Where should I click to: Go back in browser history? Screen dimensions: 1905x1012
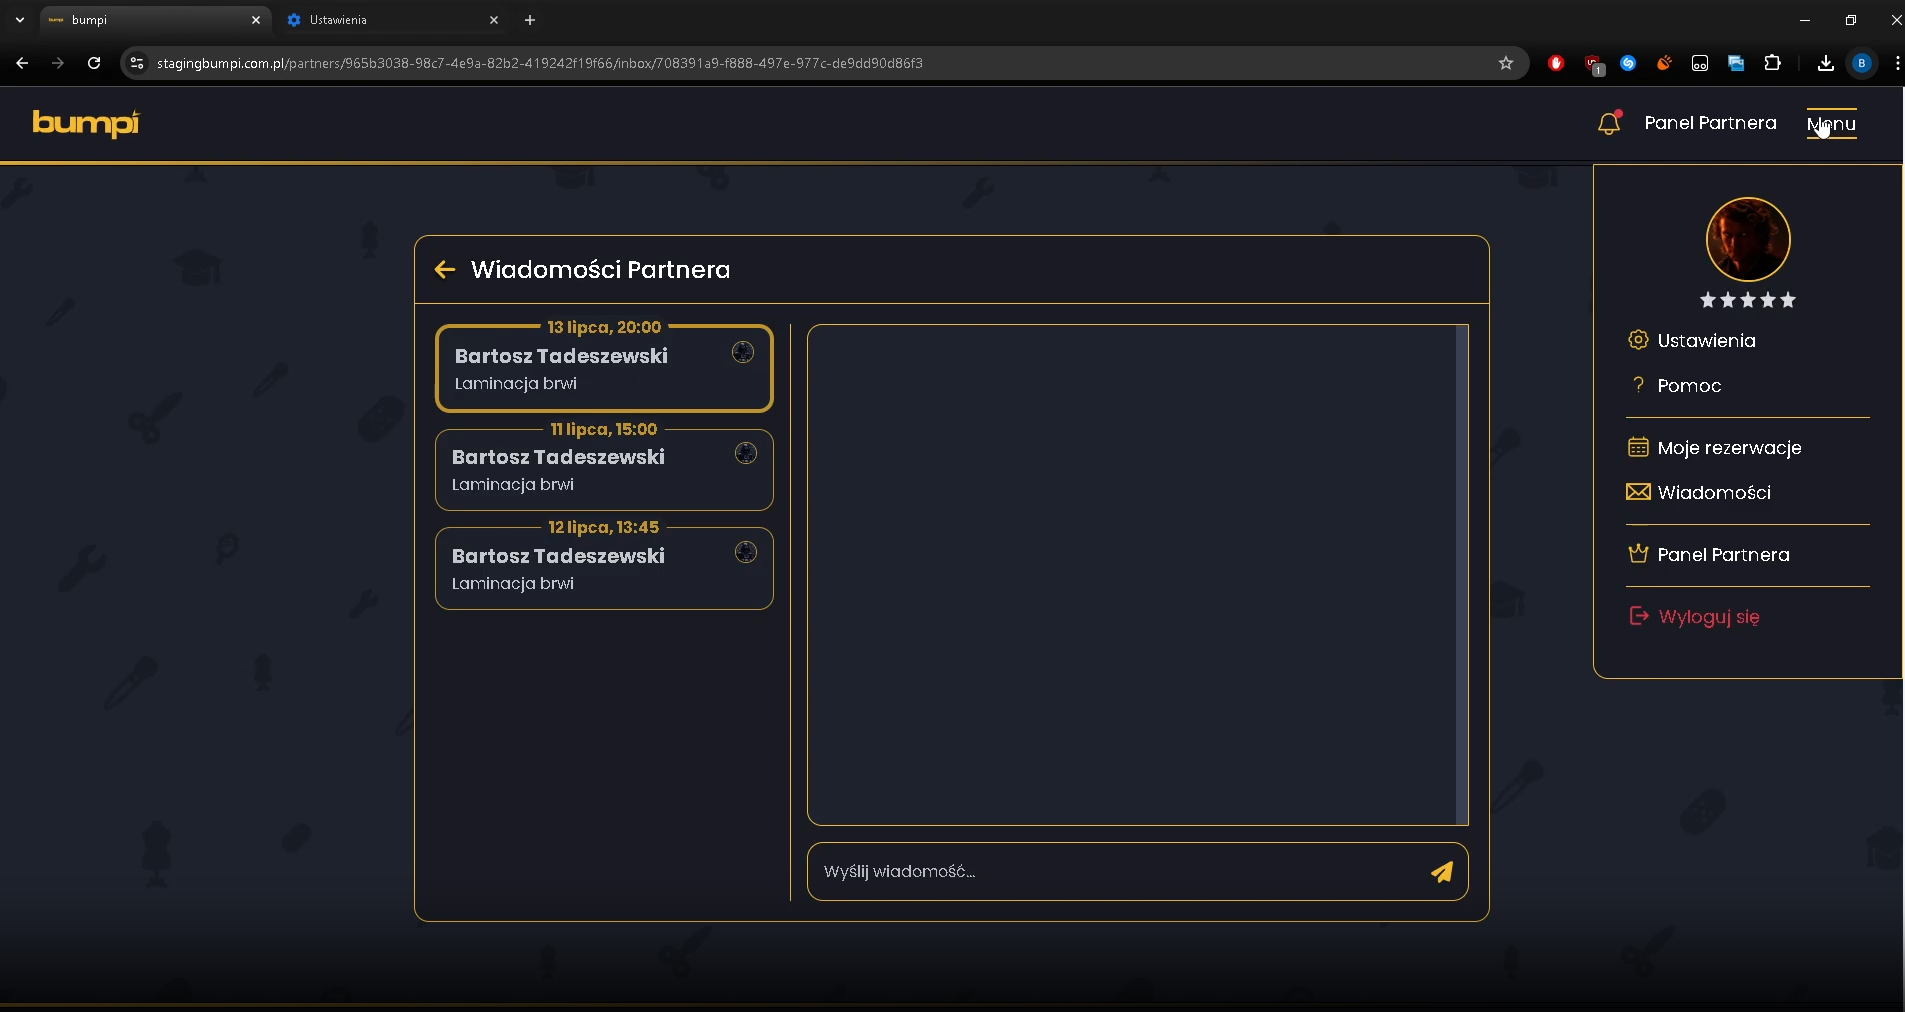point(22,63)
